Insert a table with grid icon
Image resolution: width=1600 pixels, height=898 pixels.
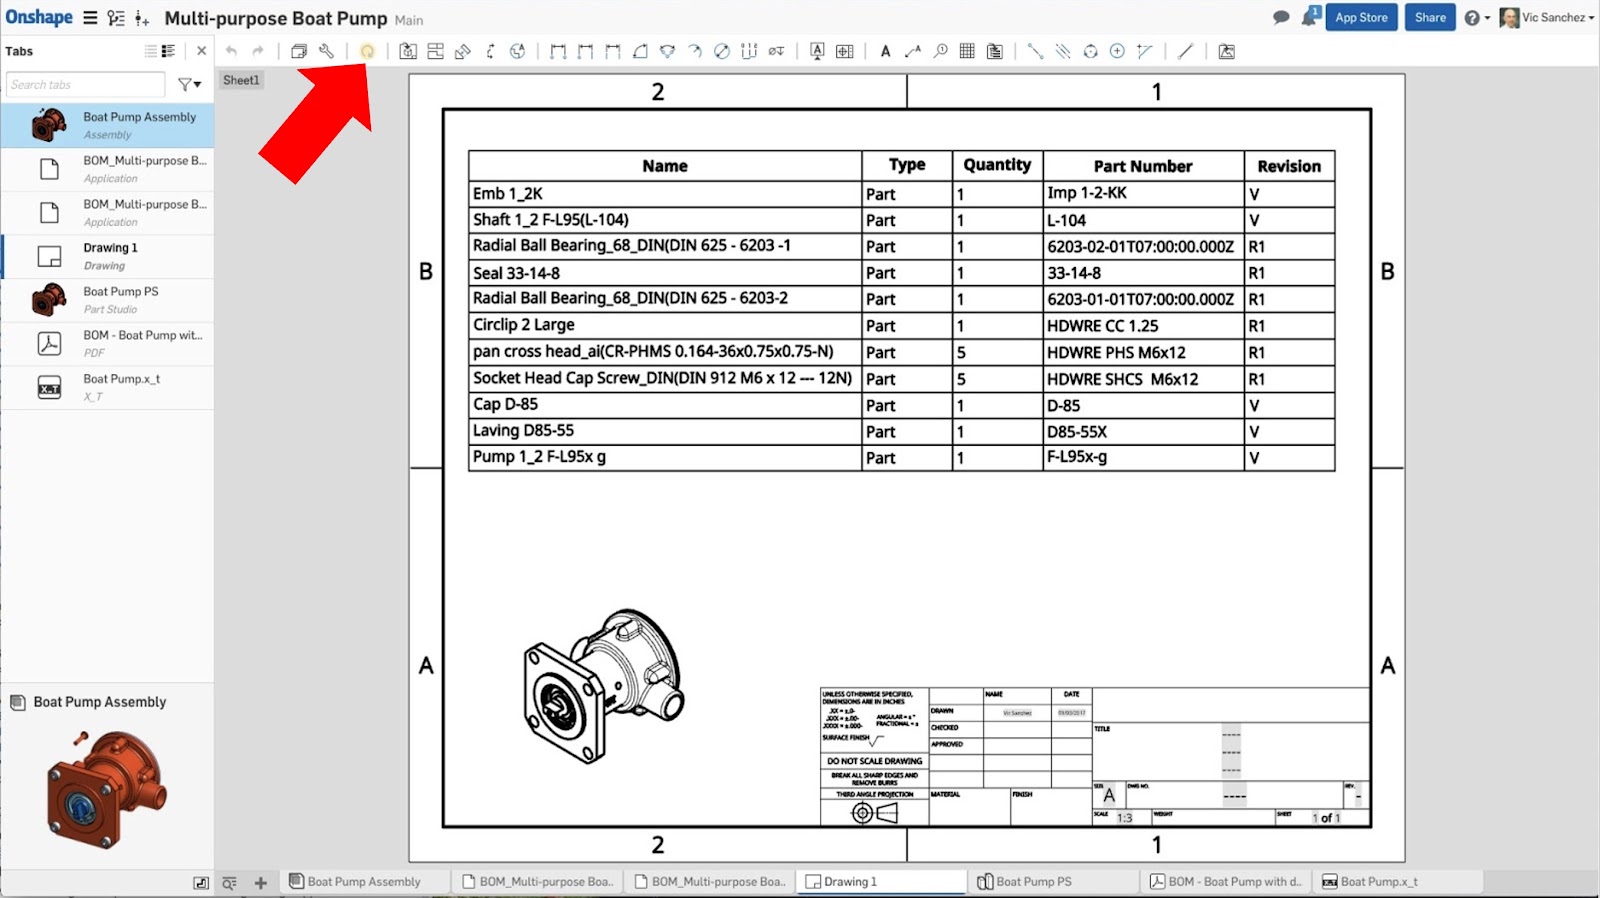click(x=967, y=51)
